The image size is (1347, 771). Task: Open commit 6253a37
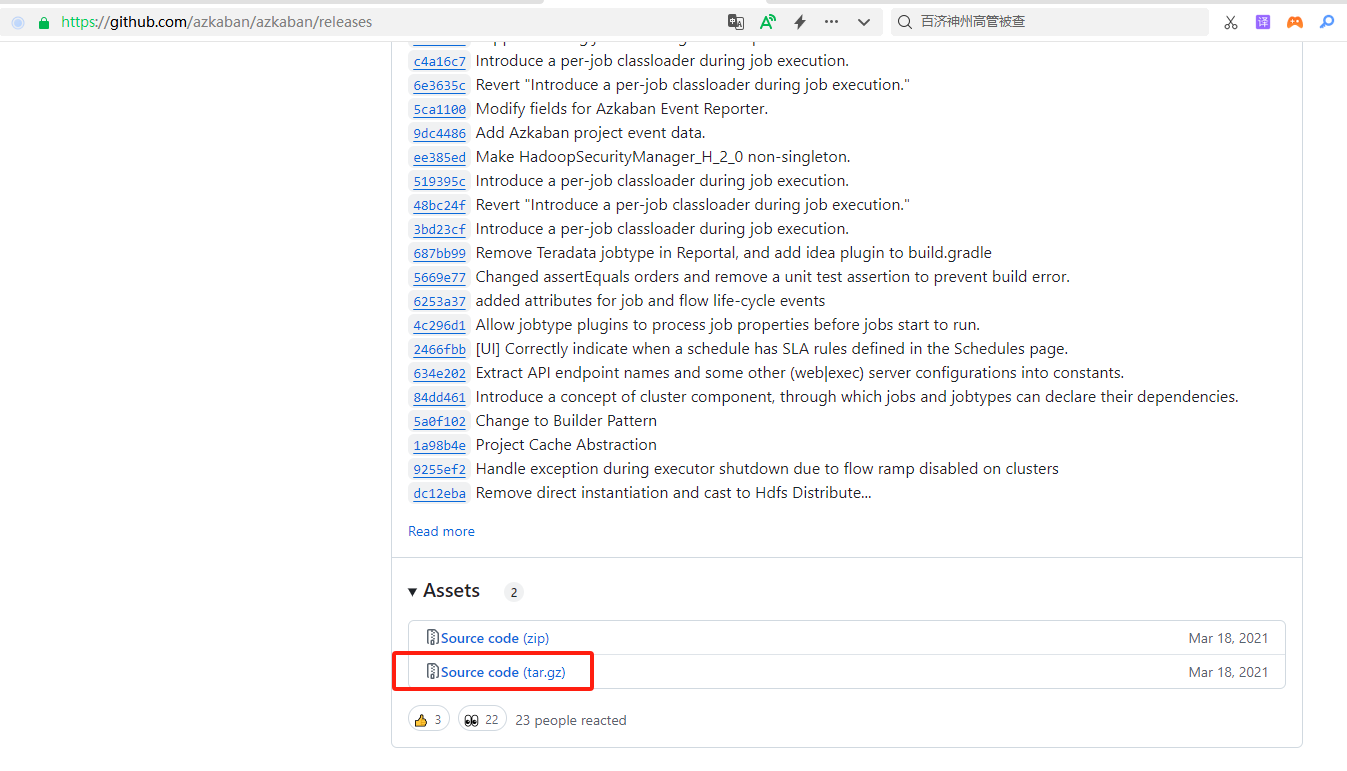point(440,302)
